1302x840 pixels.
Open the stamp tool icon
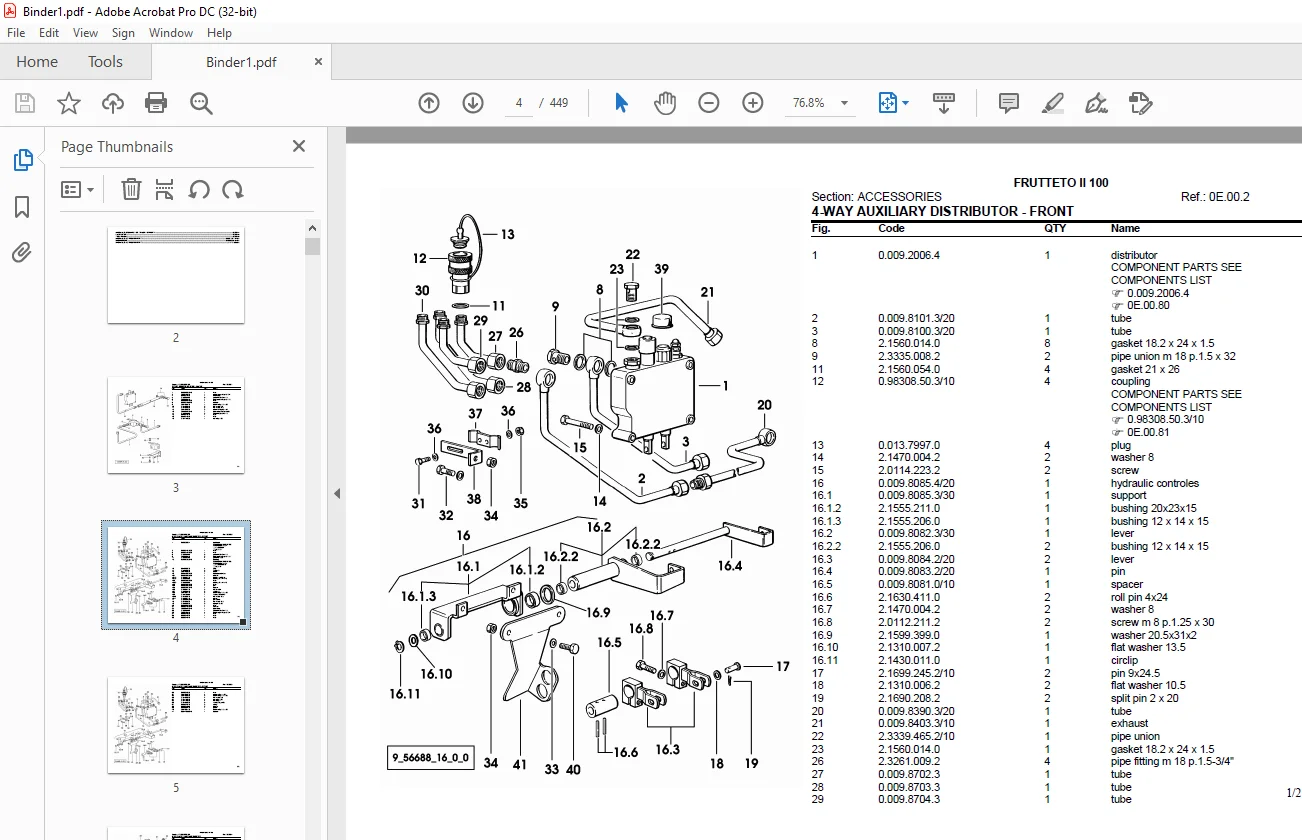[1141, 103]
